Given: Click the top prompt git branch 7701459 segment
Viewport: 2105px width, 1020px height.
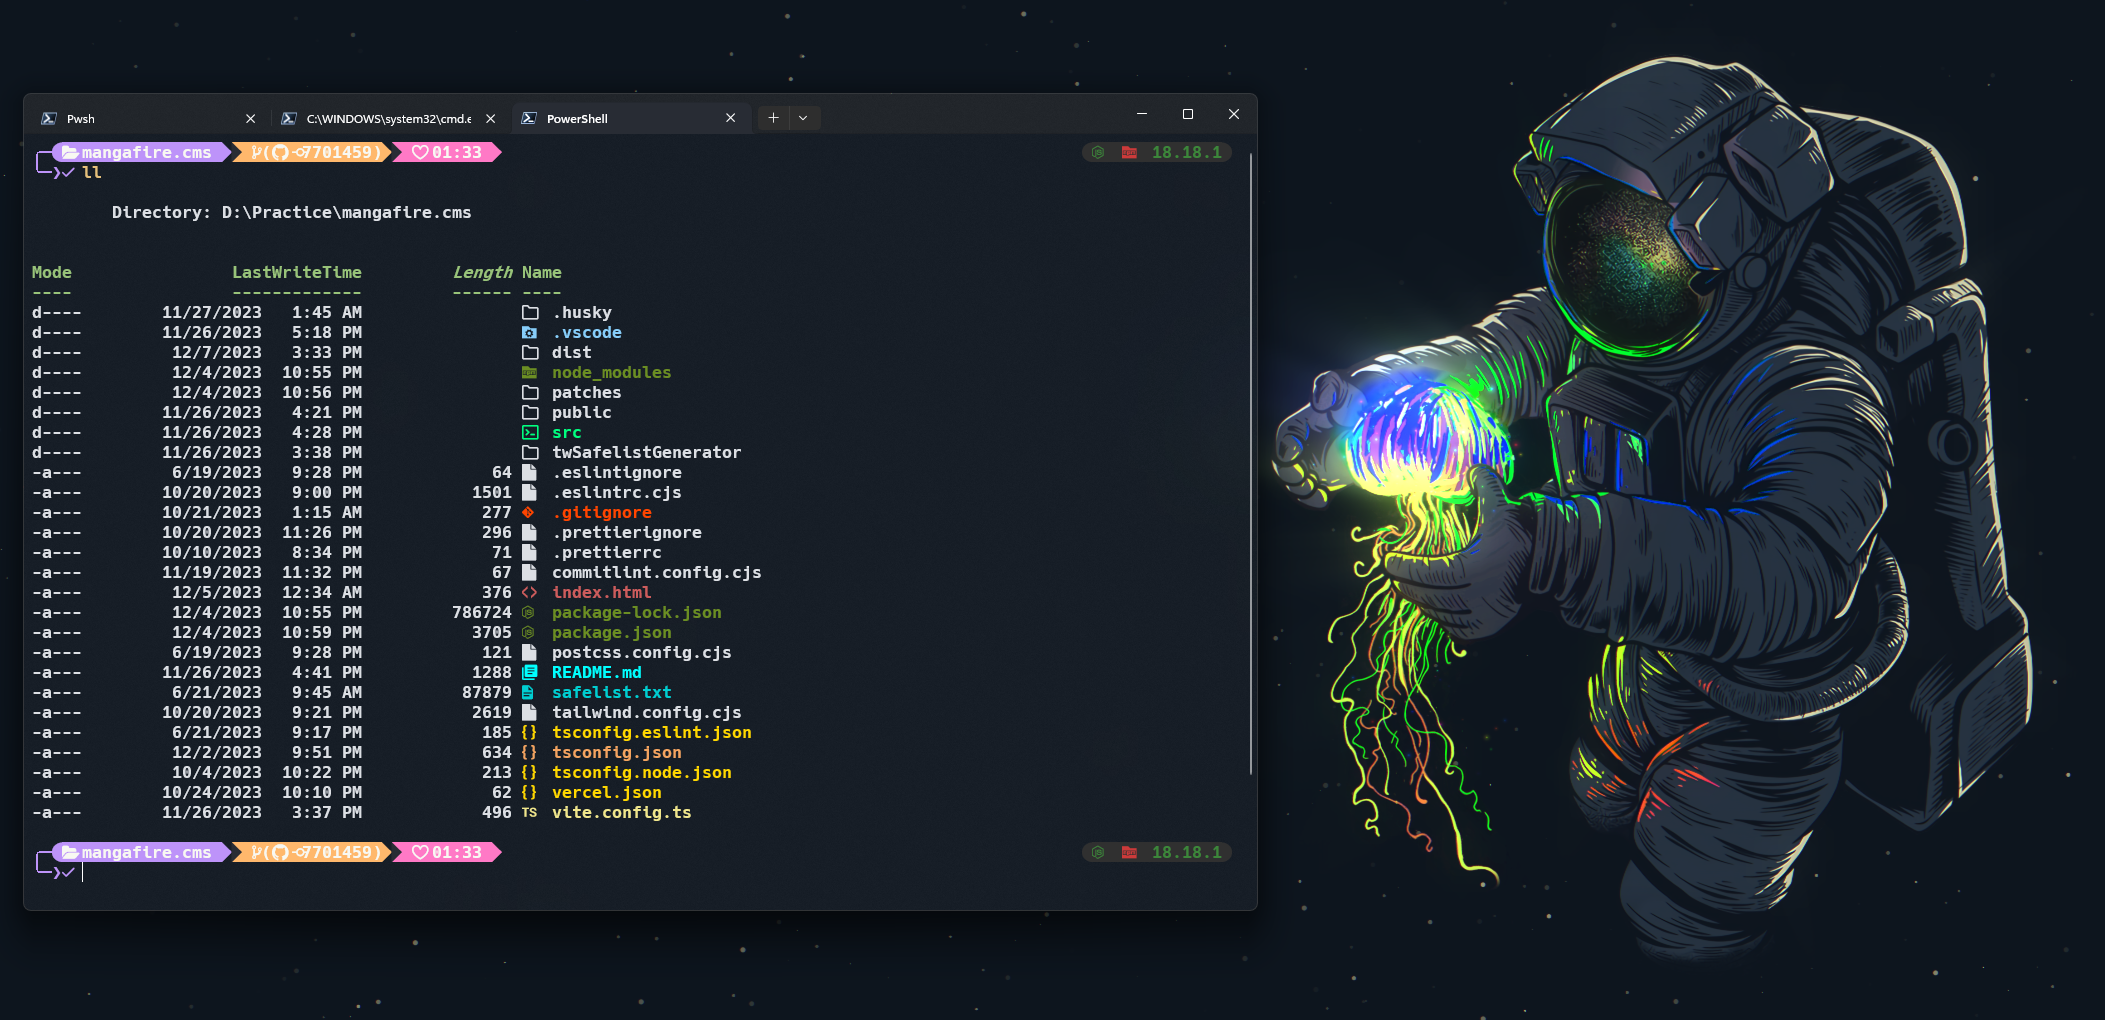Looking at the screenshot, I should (314, 153).
